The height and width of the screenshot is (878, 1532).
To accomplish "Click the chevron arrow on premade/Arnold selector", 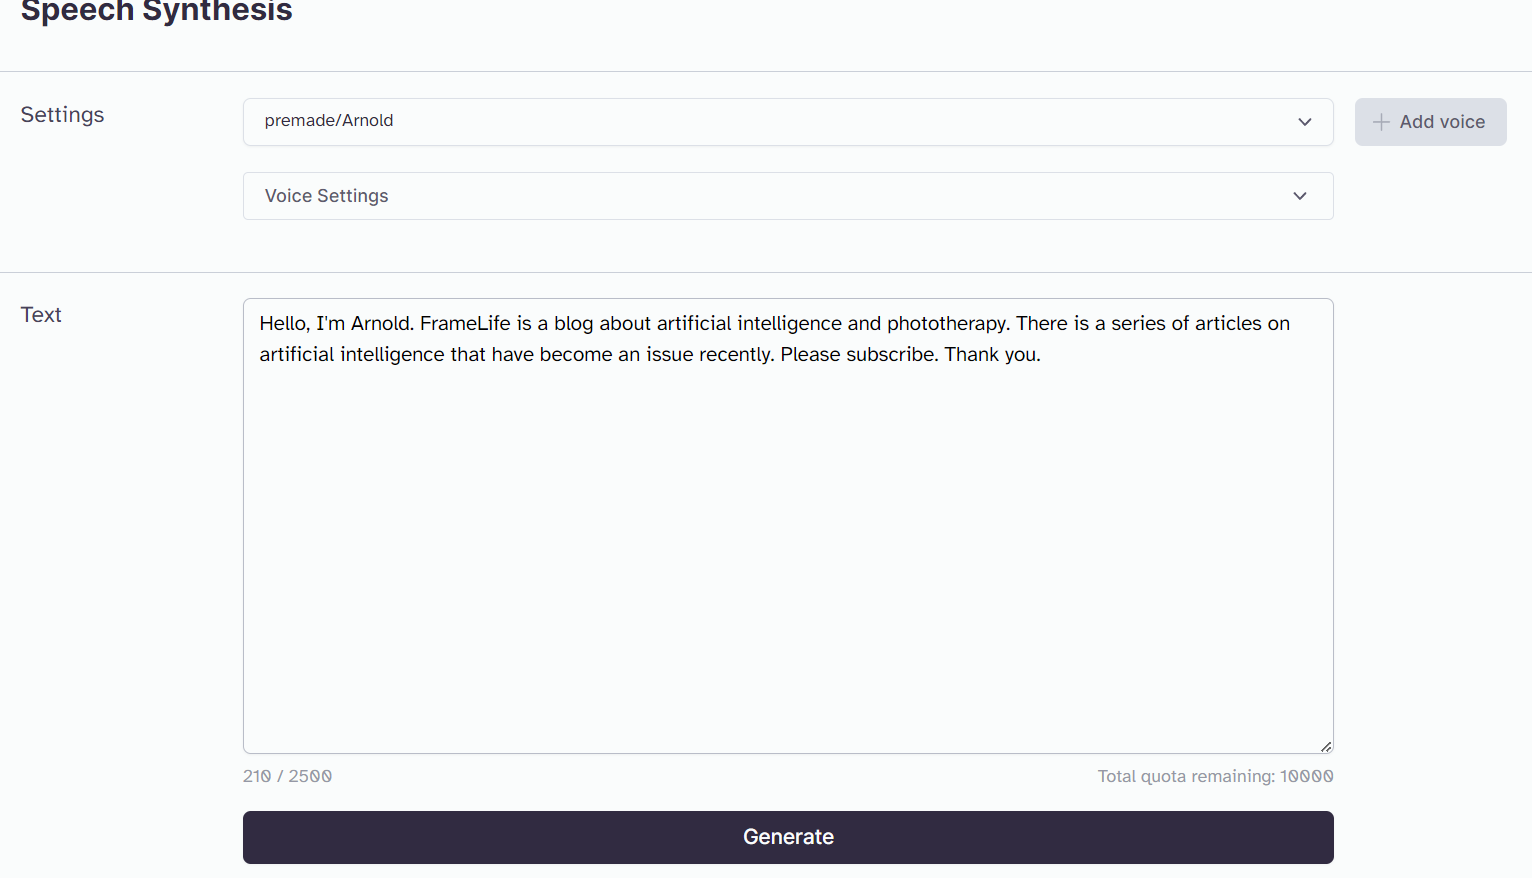I will [x=1305, y=122].
